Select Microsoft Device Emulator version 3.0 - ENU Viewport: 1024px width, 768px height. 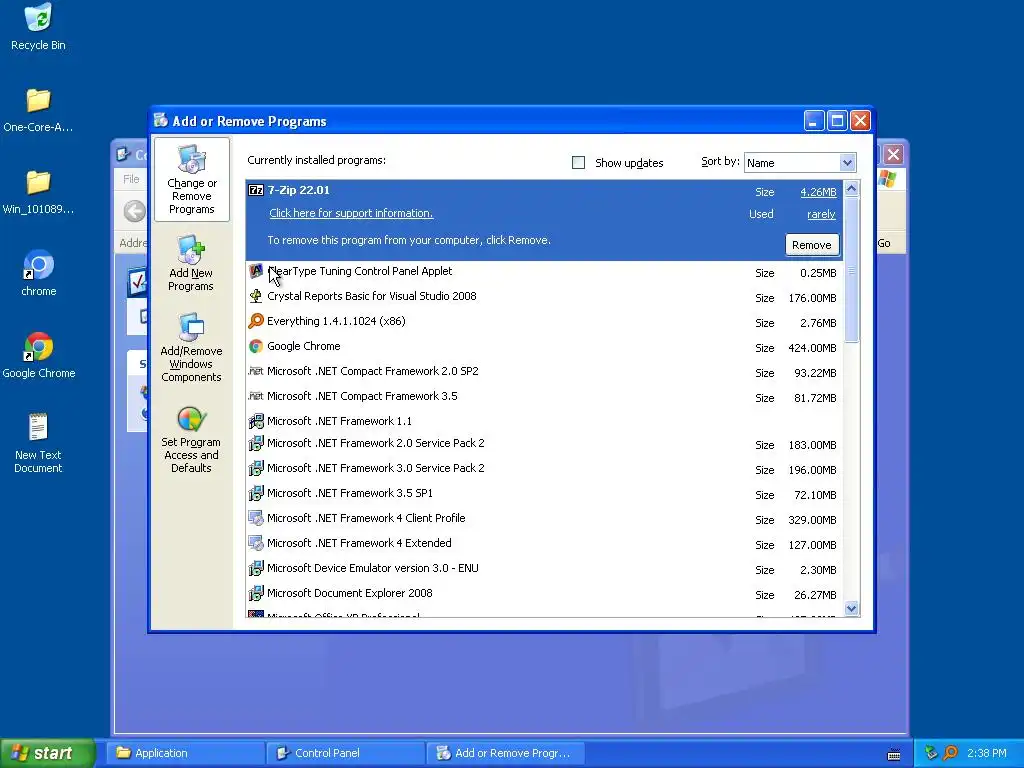coord(545,569)
